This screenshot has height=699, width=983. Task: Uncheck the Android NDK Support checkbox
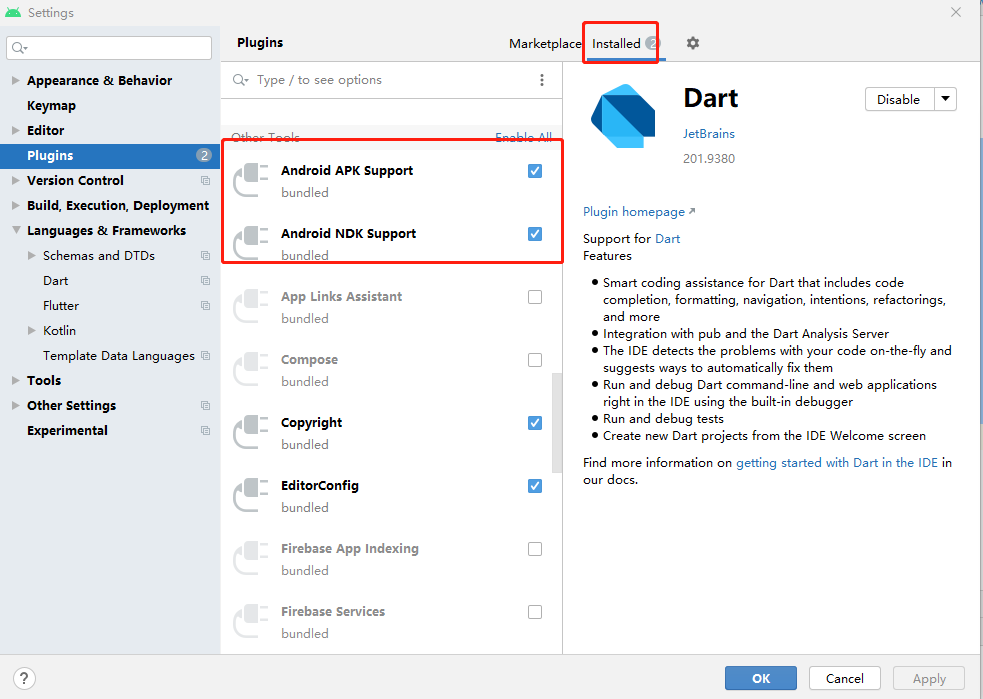[535, 234]
